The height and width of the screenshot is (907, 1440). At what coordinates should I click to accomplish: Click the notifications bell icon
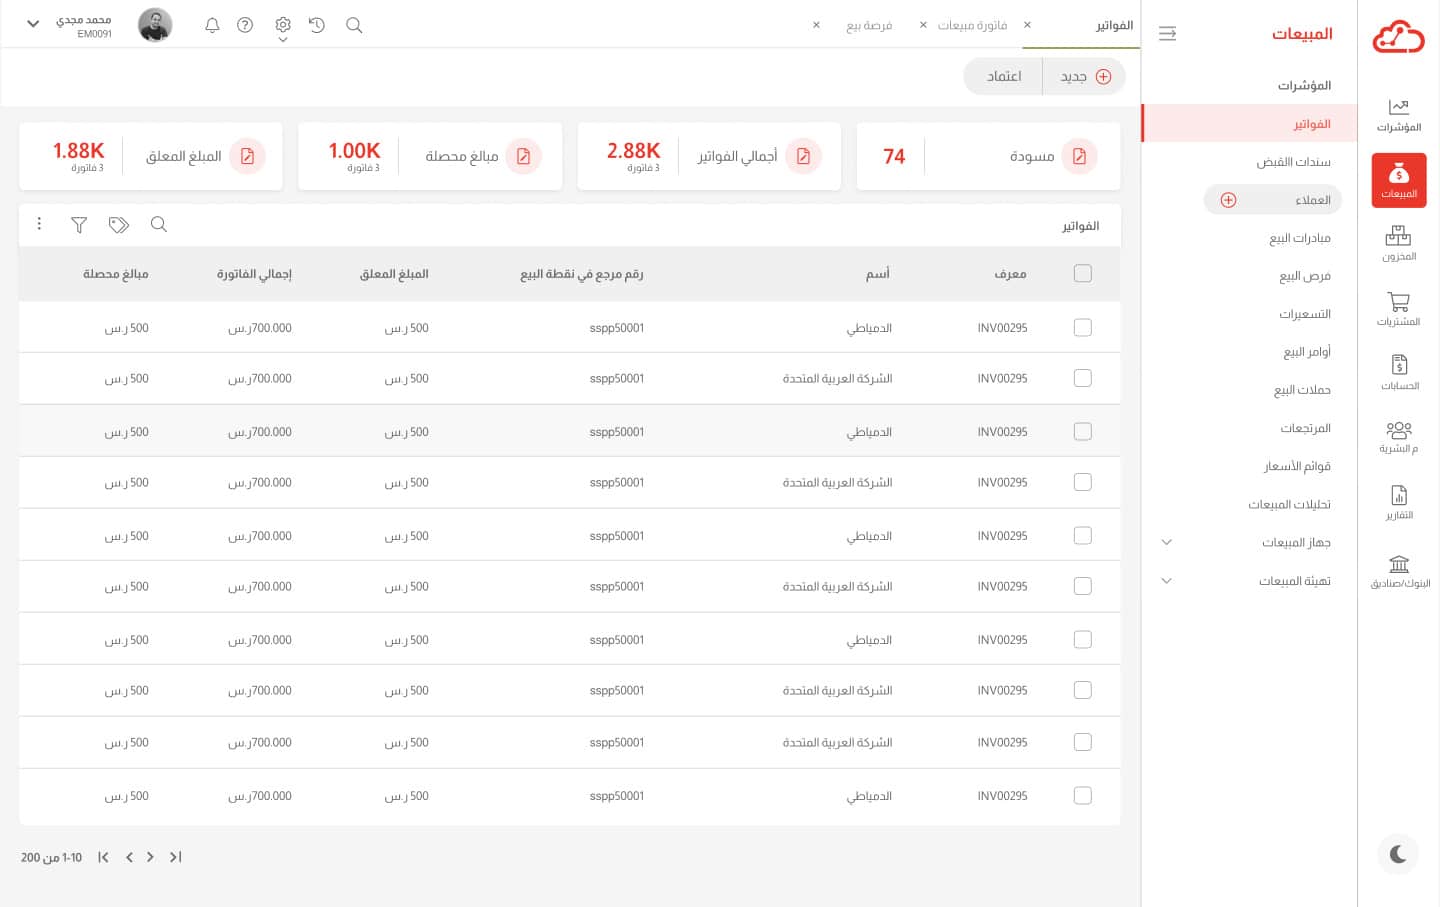click(x=212, y=25)
